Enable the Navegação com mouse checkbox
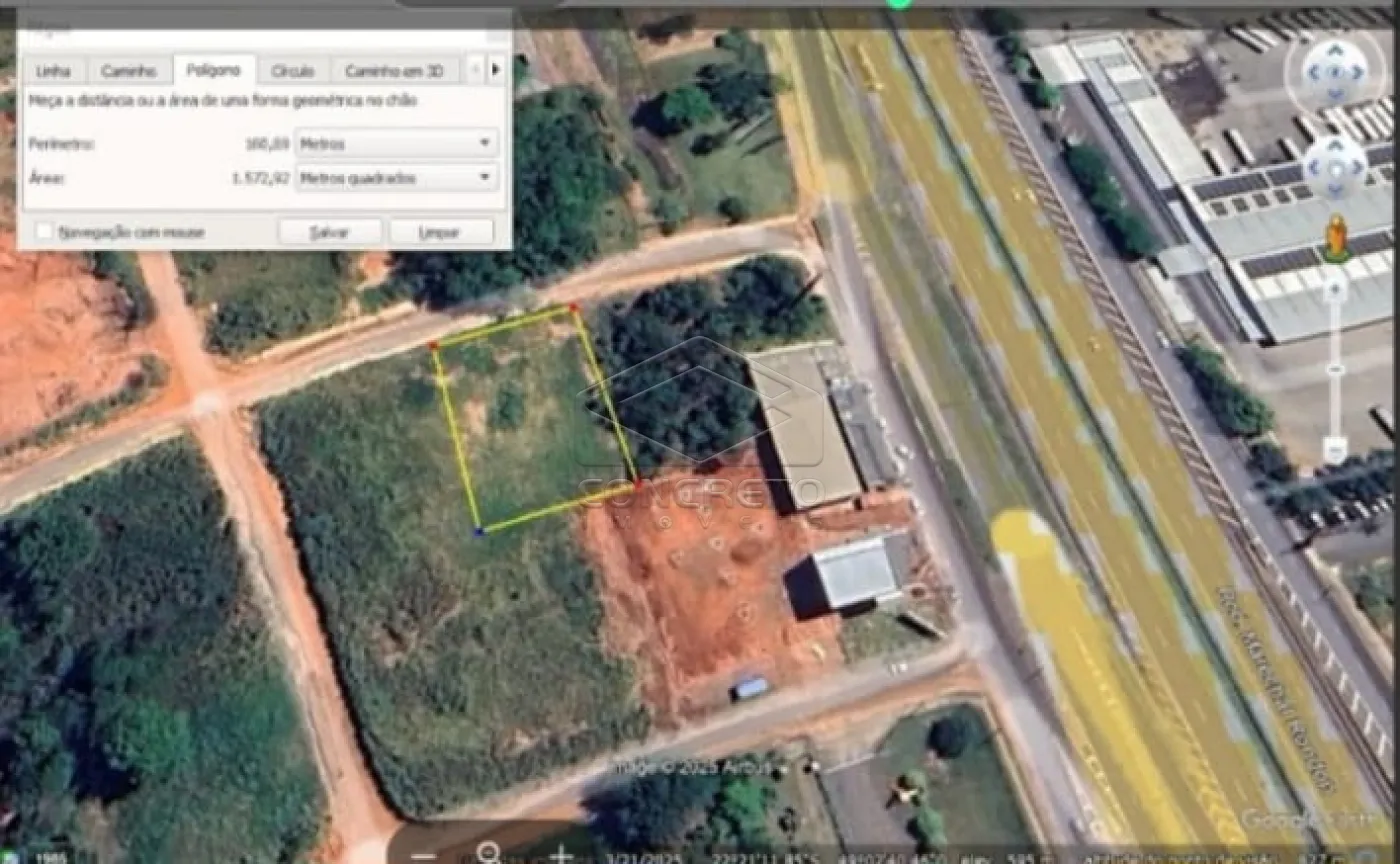 (x=44, y=232)
